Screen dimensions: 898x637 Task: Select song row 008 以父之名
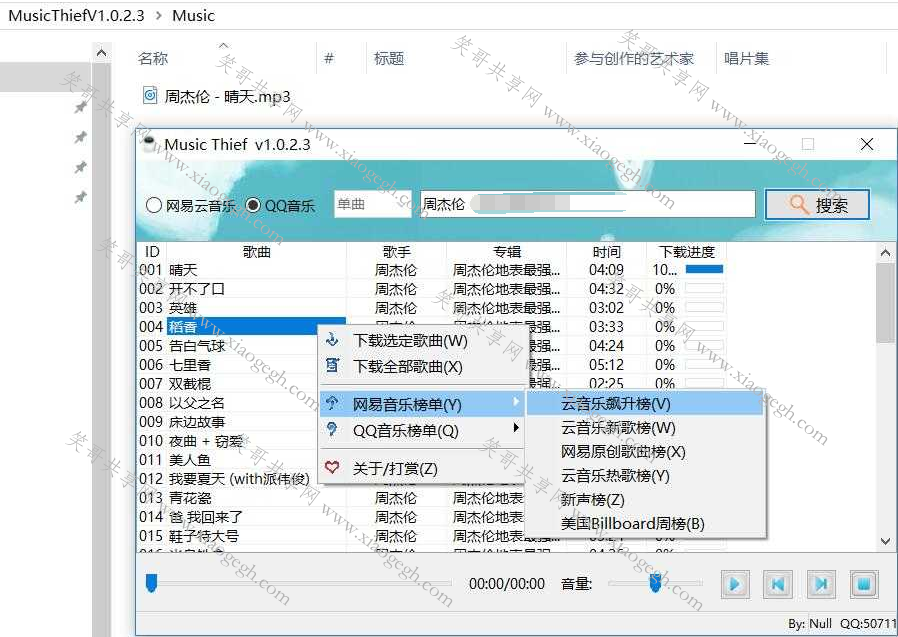click(227, 403)
